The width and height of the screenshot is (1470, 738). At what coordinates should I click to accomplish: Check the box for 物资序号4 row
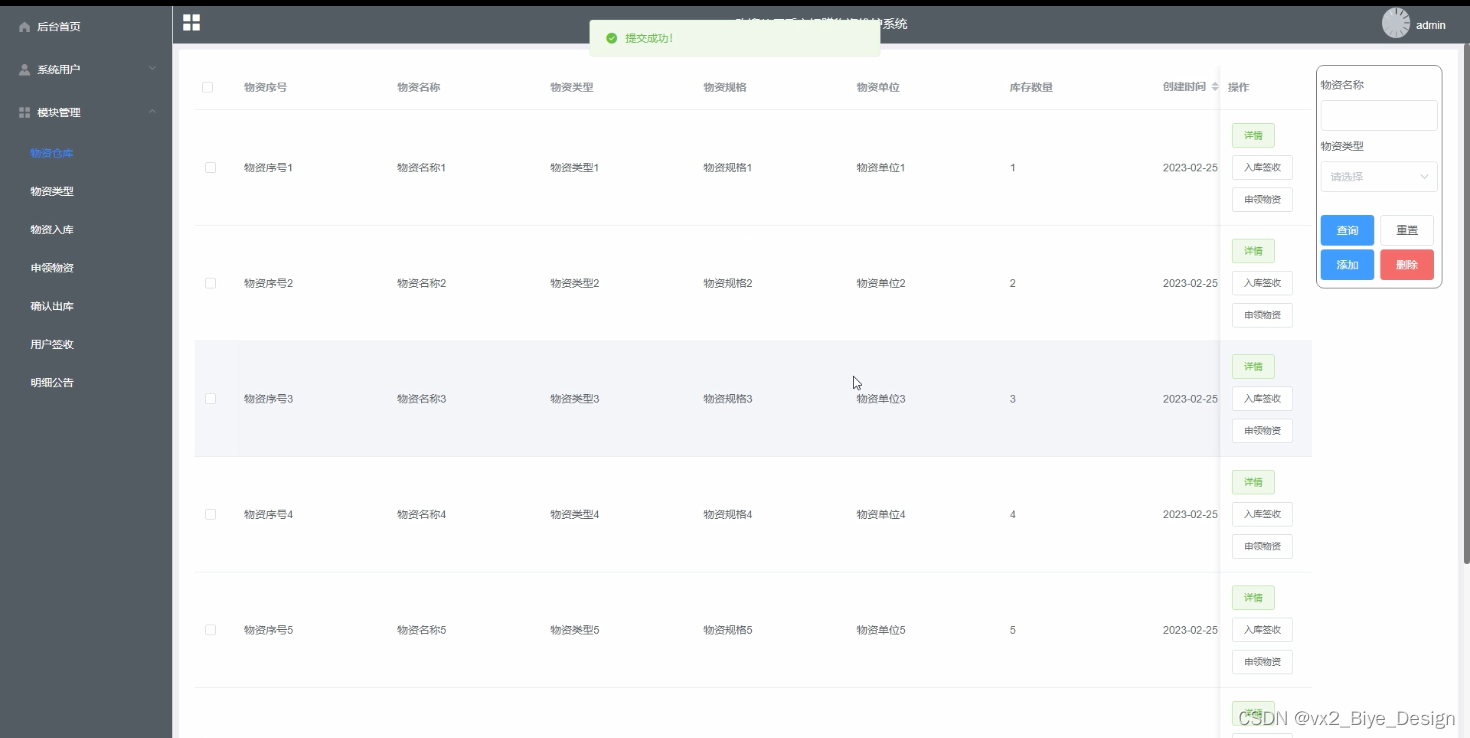[x=210, y=514]
